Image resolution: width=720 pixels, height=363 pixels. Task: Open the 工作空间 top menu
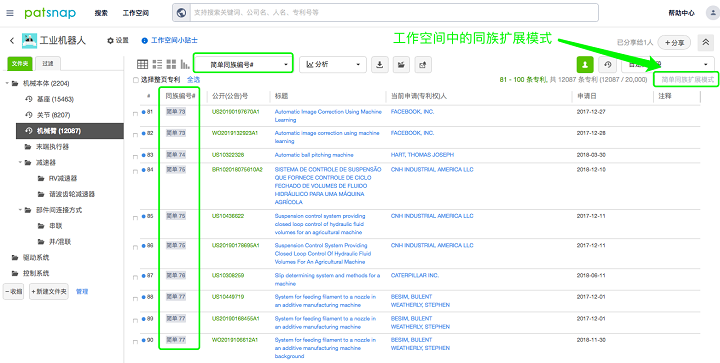[135, 13]
